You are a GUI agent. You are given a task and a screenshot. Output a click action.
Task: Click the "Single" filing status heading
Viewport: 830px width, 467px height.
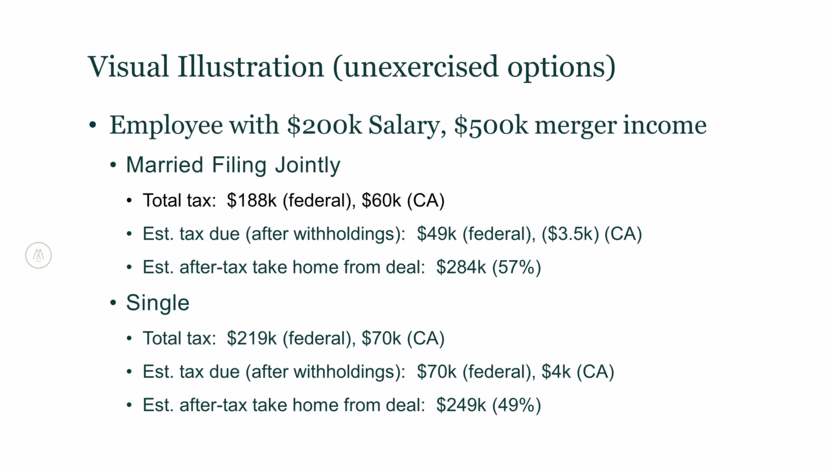pos(158,303)
